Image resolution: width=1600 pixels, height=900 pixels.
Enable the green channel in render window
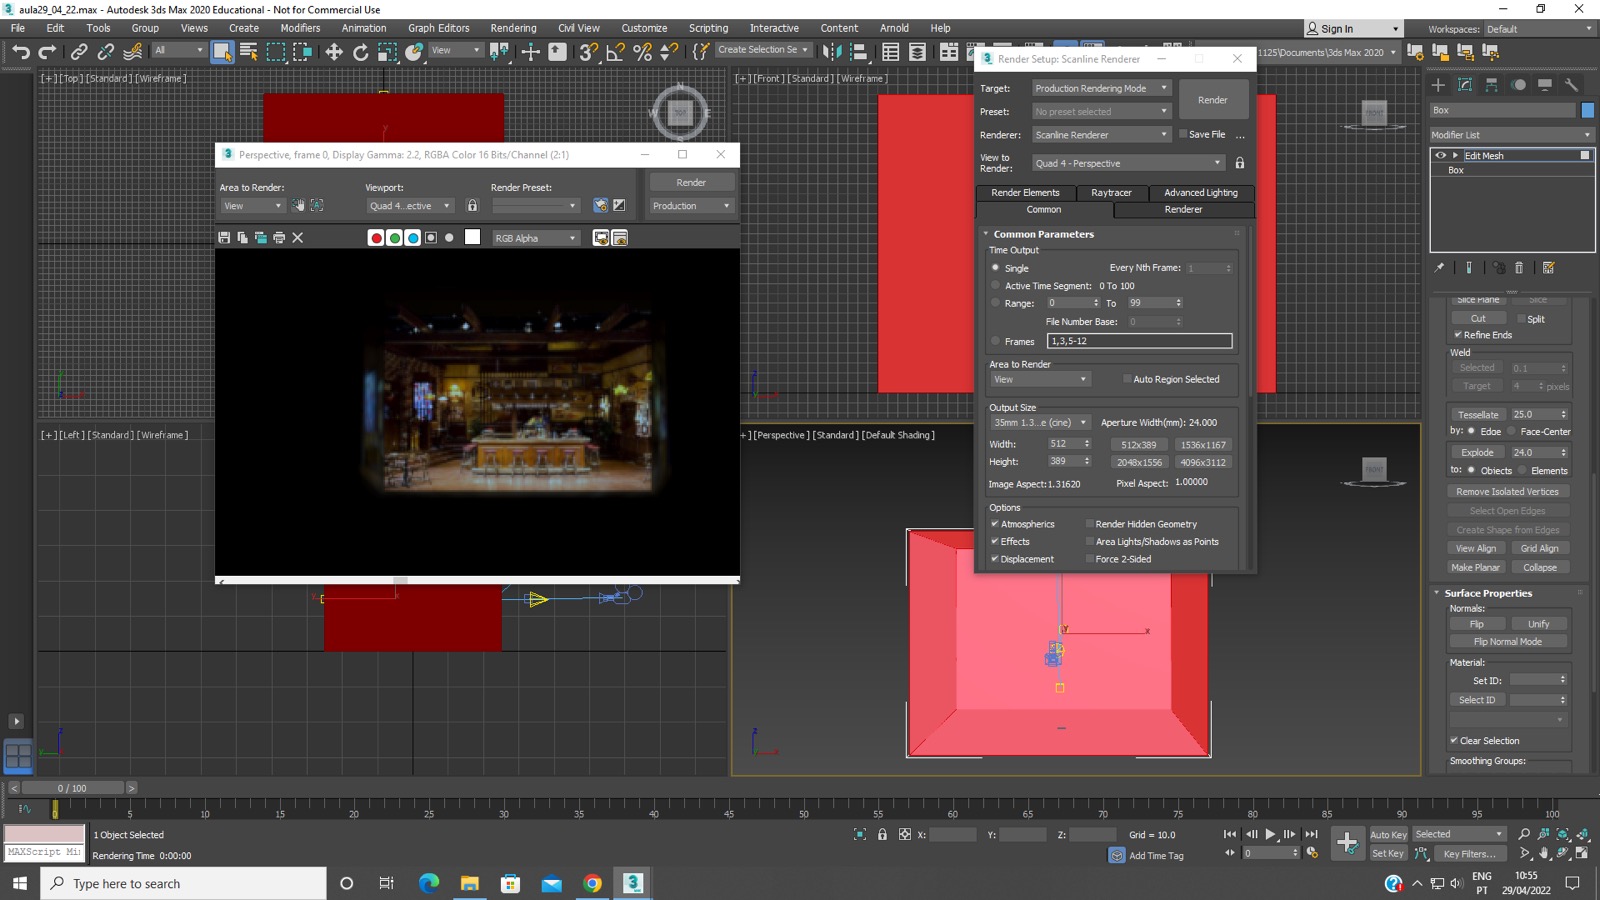coord(394,238)
